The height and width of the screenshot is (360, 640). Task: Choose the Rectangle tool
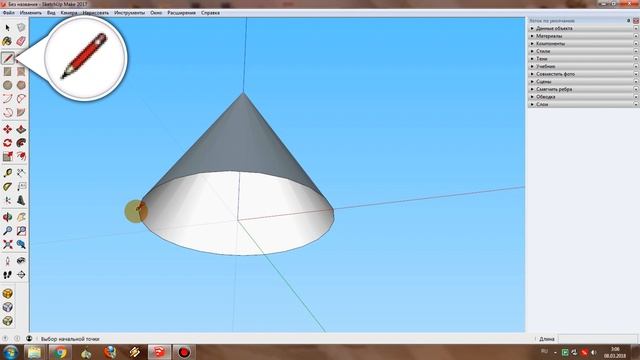pyautogui.click(x=7, y=72)
